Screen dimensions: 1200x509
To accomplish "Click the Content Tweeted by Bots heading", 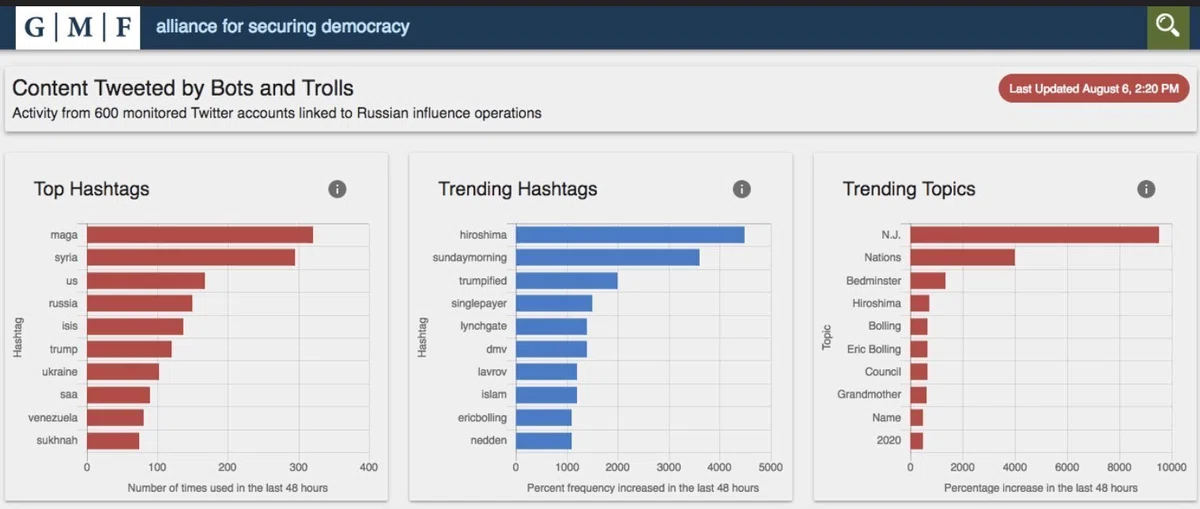I will (183, 89).
